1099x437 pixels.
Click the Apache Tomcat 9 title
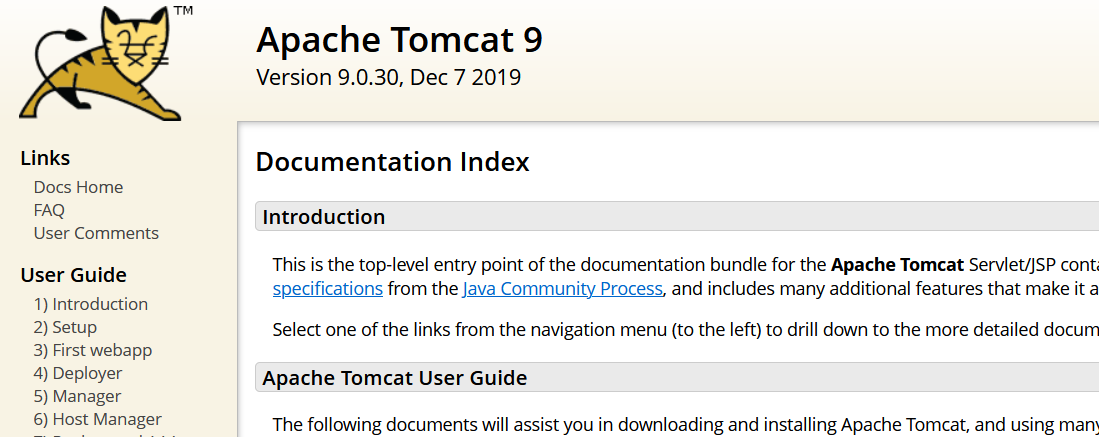(400, 40)
